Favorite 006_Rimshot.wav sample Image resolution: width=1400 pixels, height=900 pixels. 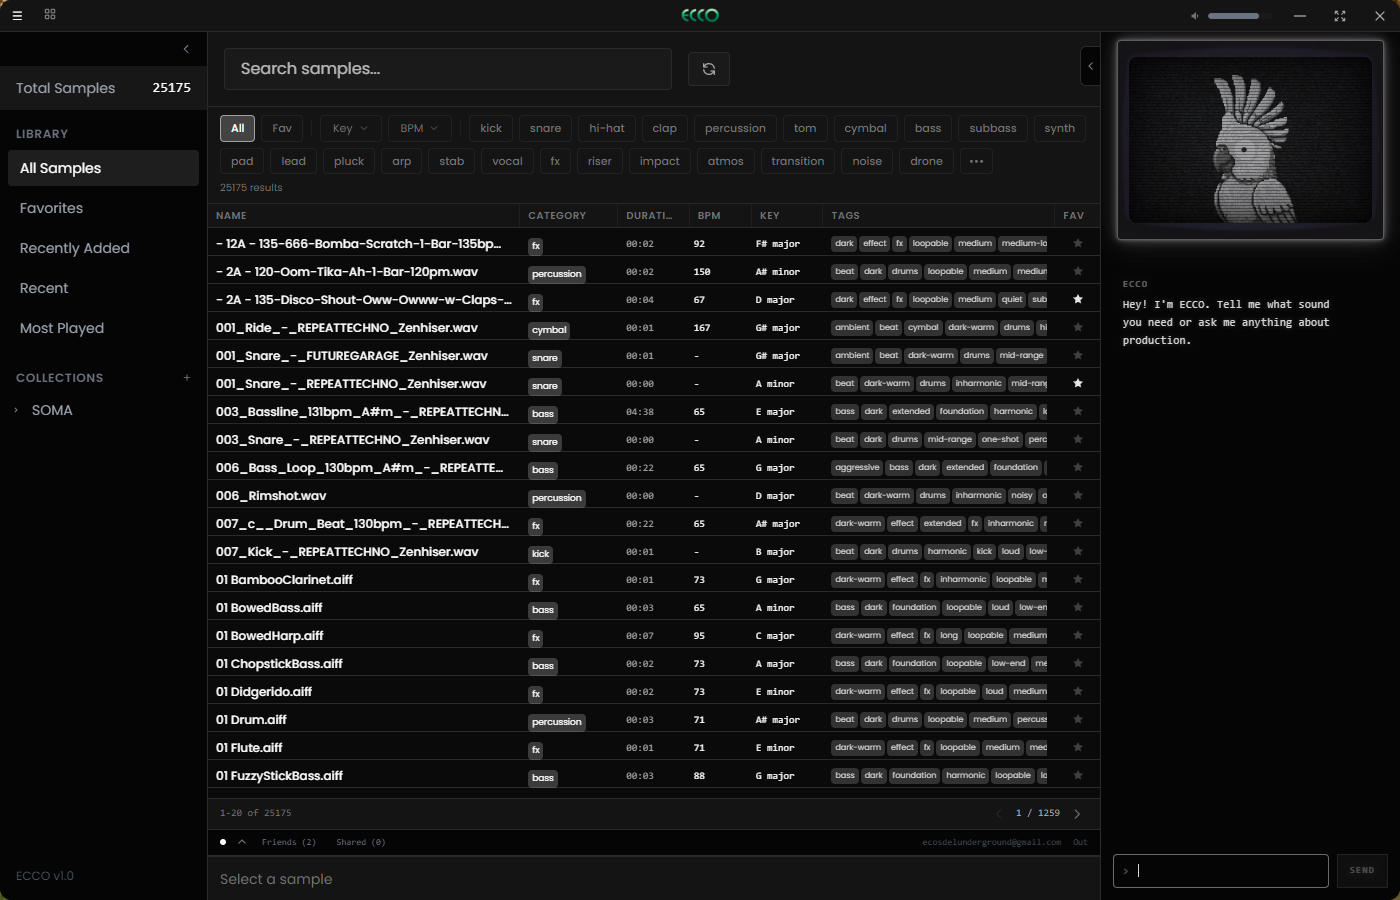click(x=1077, y=495)
